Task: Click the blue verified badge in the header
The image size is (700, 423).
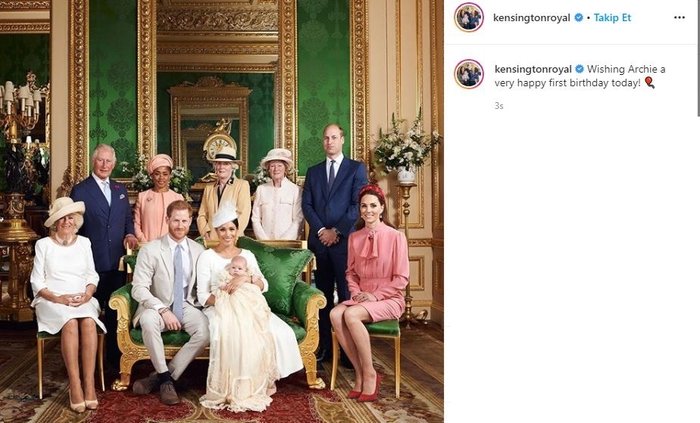Action: (x=579, y=17)
